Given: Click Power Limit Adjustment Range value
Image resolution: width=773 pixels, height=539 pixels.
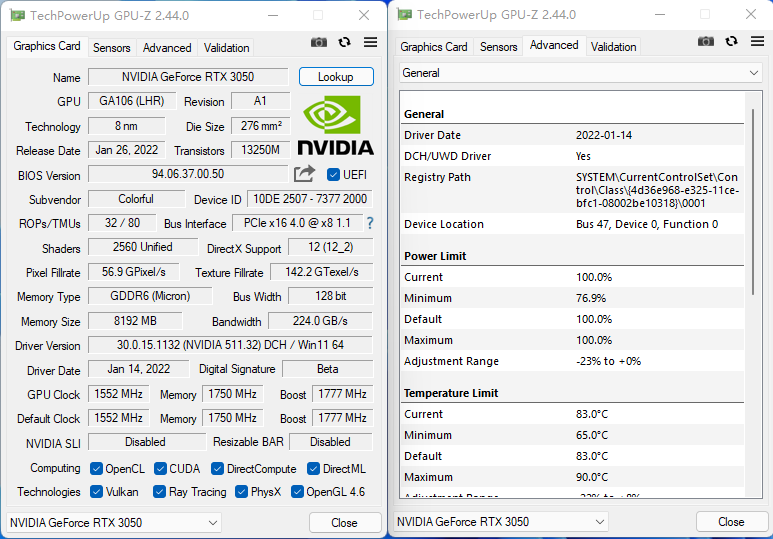Looking at the screenshot, I should click(x=608, y=361).
